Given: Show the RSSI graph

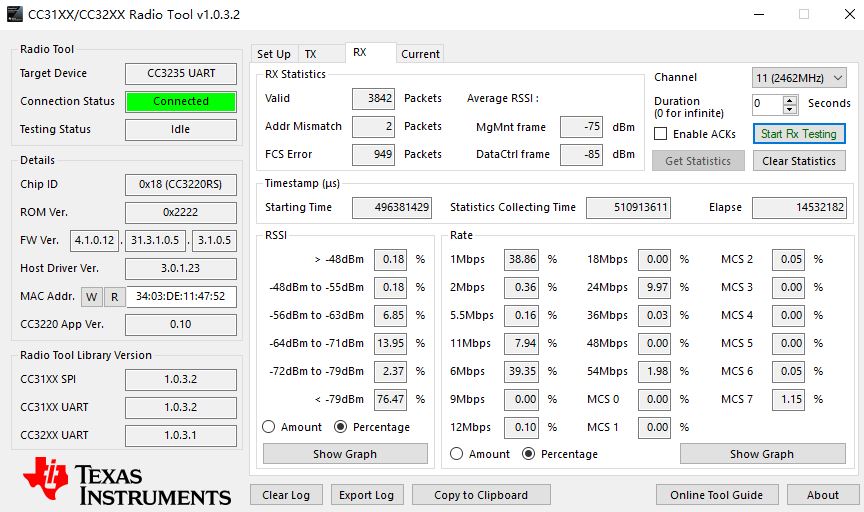Looking at the screenshot, I should [345, 454].
